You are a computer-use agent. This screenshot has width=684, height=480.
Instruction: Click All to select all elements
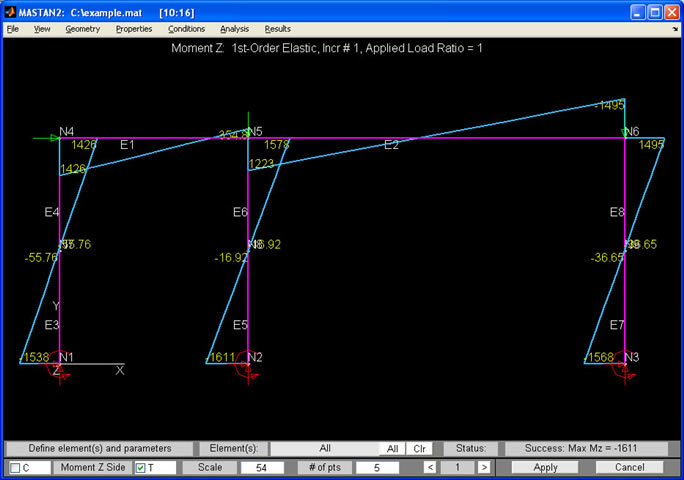[393, 449]
